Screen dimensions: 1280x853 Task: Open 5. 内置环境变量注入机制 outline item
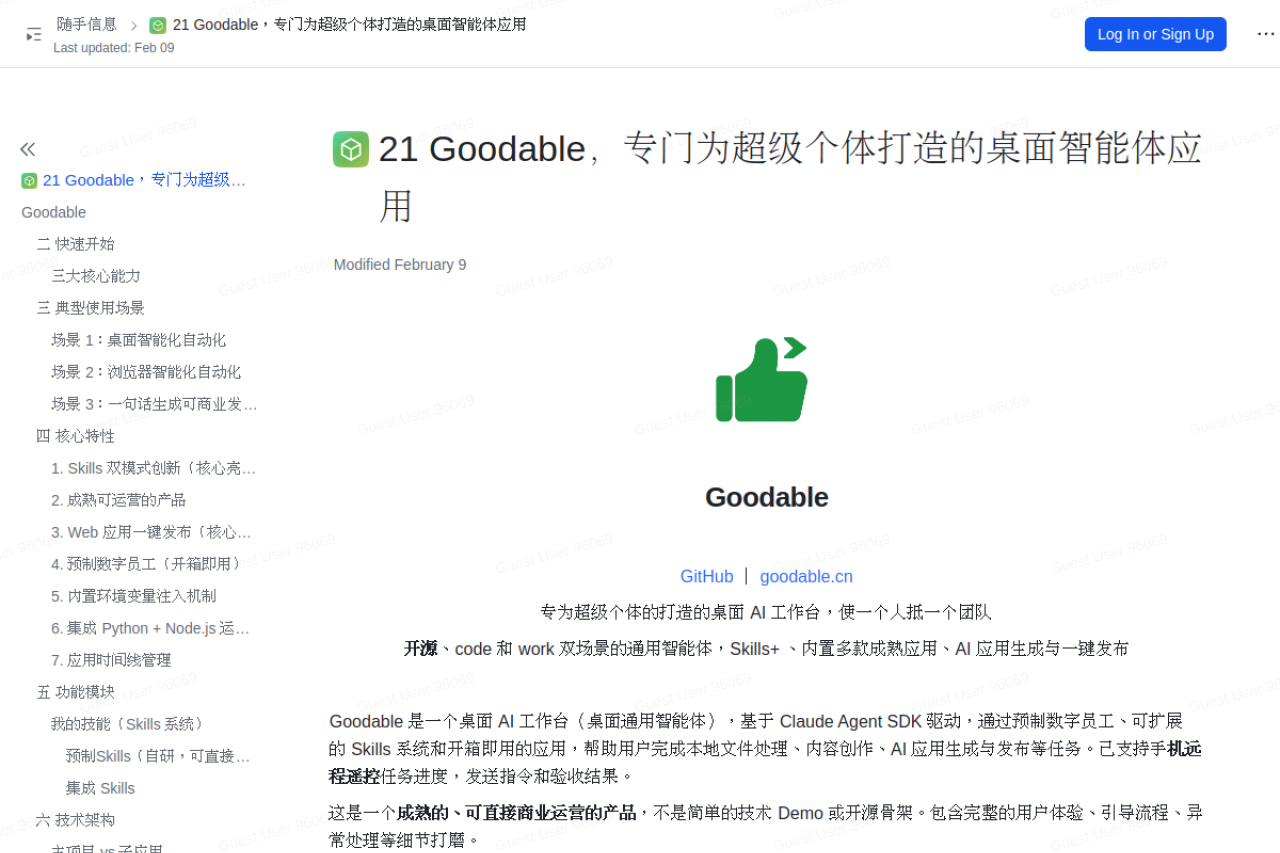pyautogui.click(x=133, y=596)
